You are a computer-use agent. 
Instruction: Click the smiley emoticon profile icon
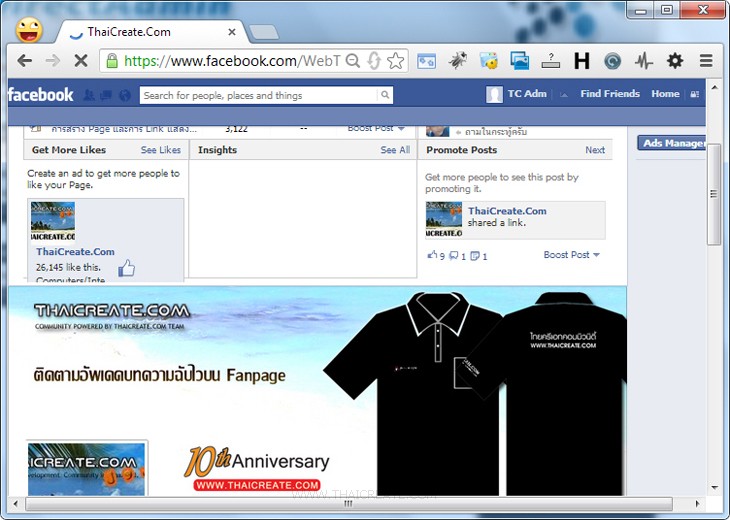point(29,30)
